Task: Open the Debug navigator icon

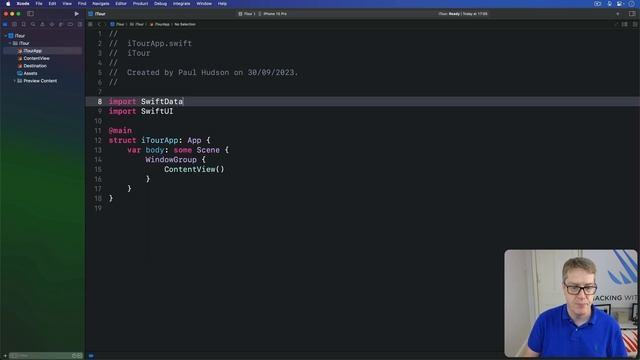Action: pyautogui.click(x=61, y=24)
